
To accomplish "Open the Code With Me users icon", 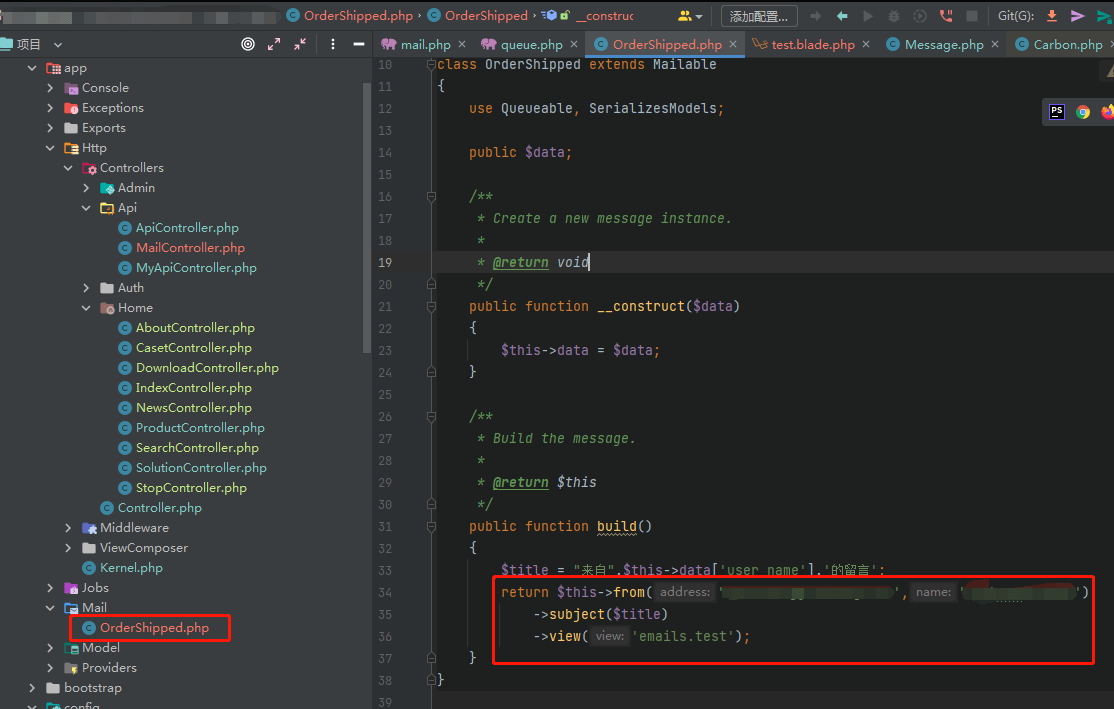I will point(689,16).
